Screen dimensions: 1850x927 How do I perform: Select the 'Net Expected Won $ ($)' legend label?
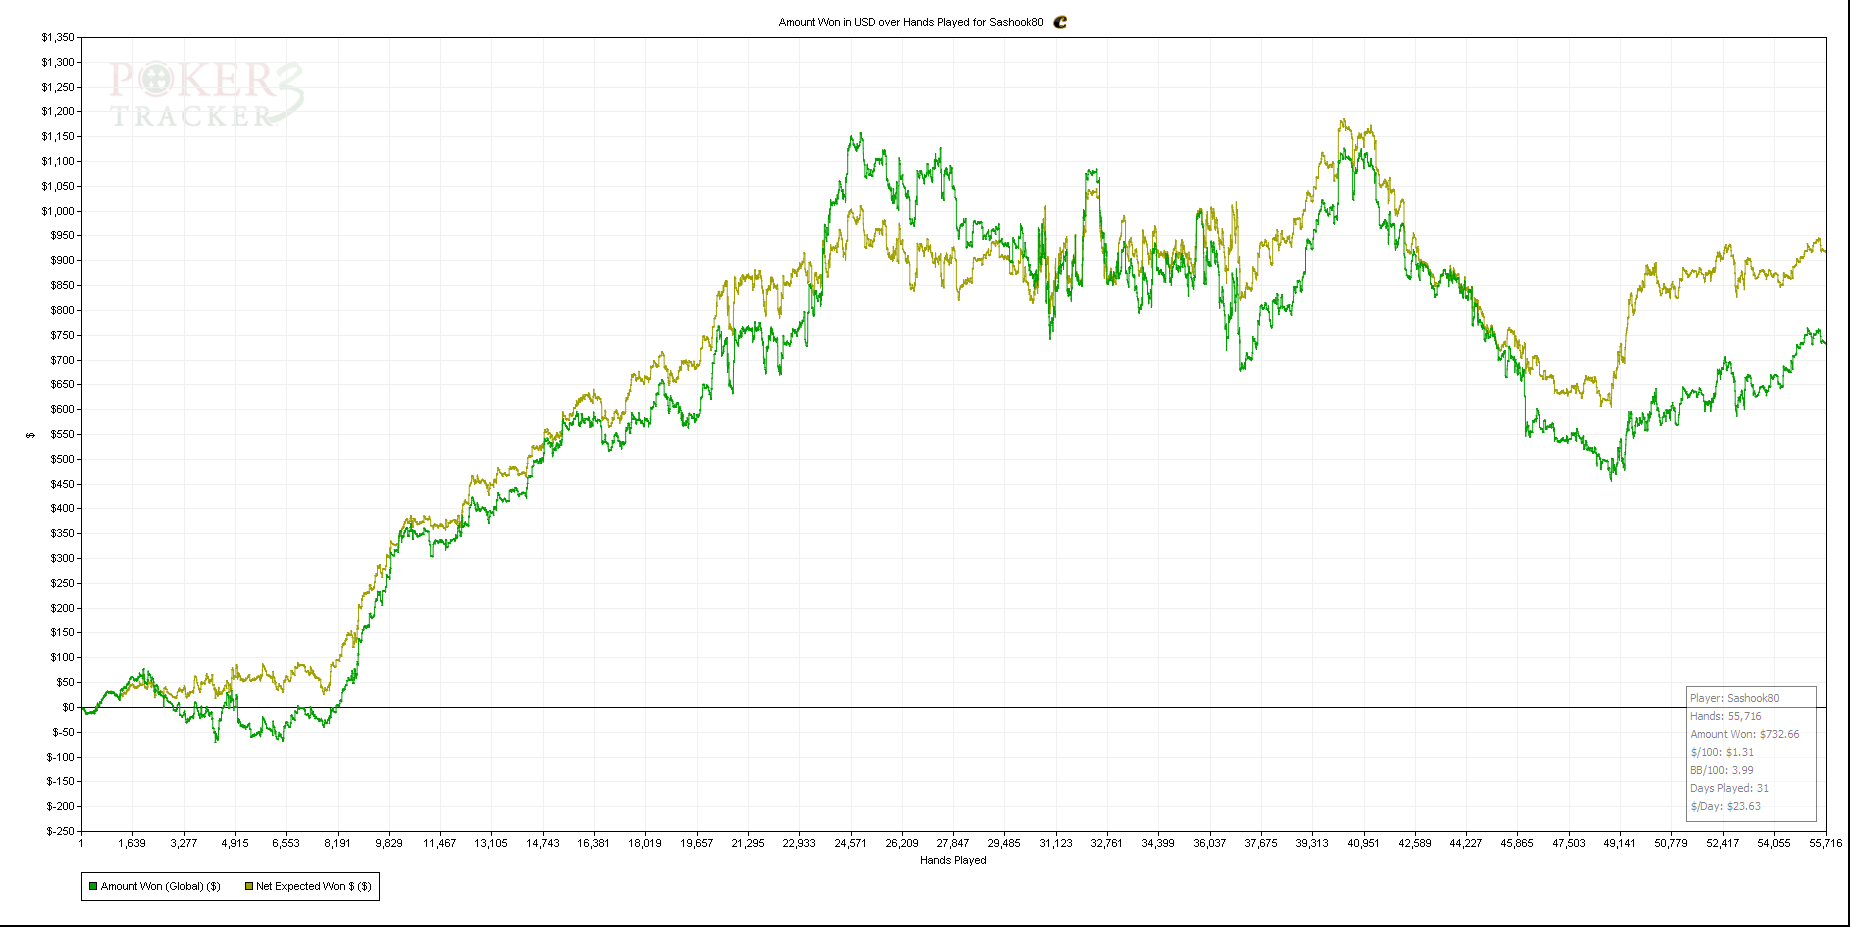coord(313,886)
